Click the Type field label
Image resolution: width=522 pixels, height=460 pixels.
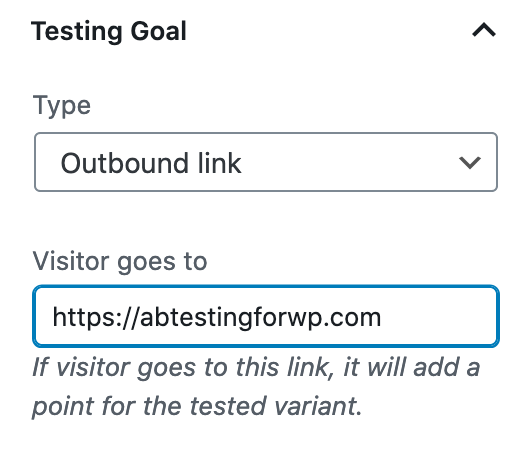tap(62, 106)
